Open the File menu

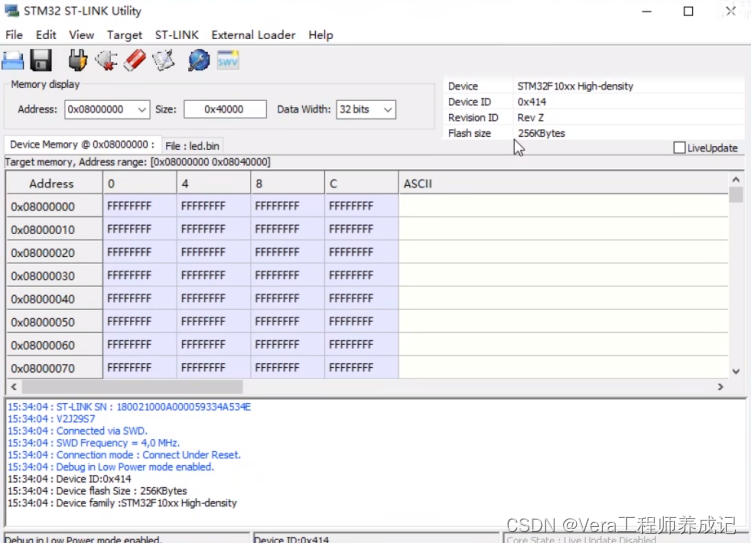coord(14,35)
